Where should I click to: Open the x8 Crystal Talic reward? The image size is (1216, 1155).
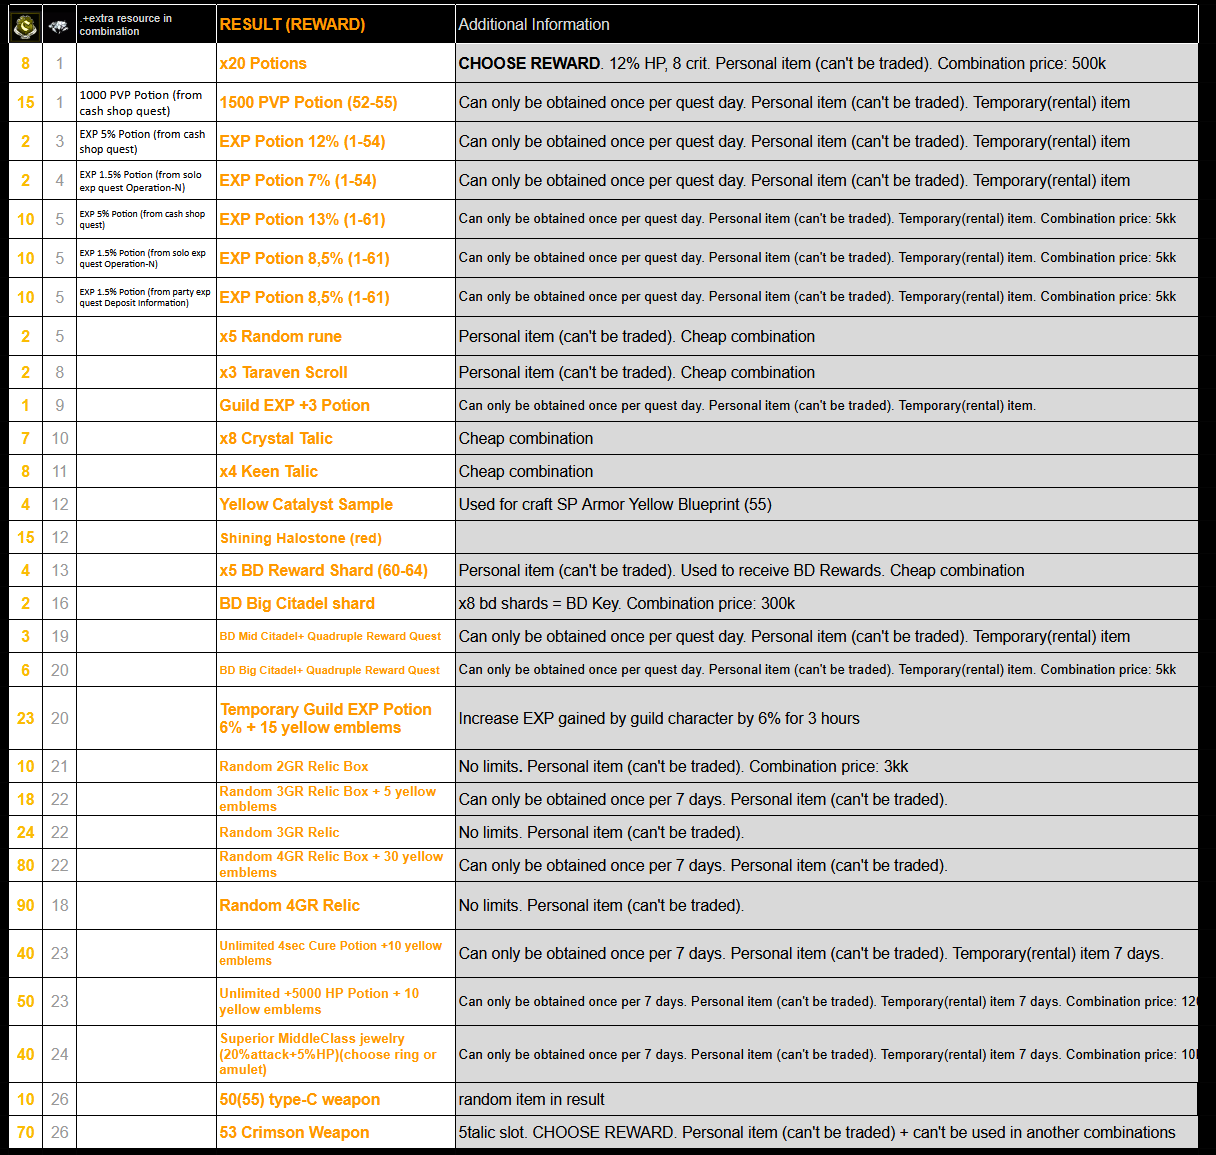point(276,438)
